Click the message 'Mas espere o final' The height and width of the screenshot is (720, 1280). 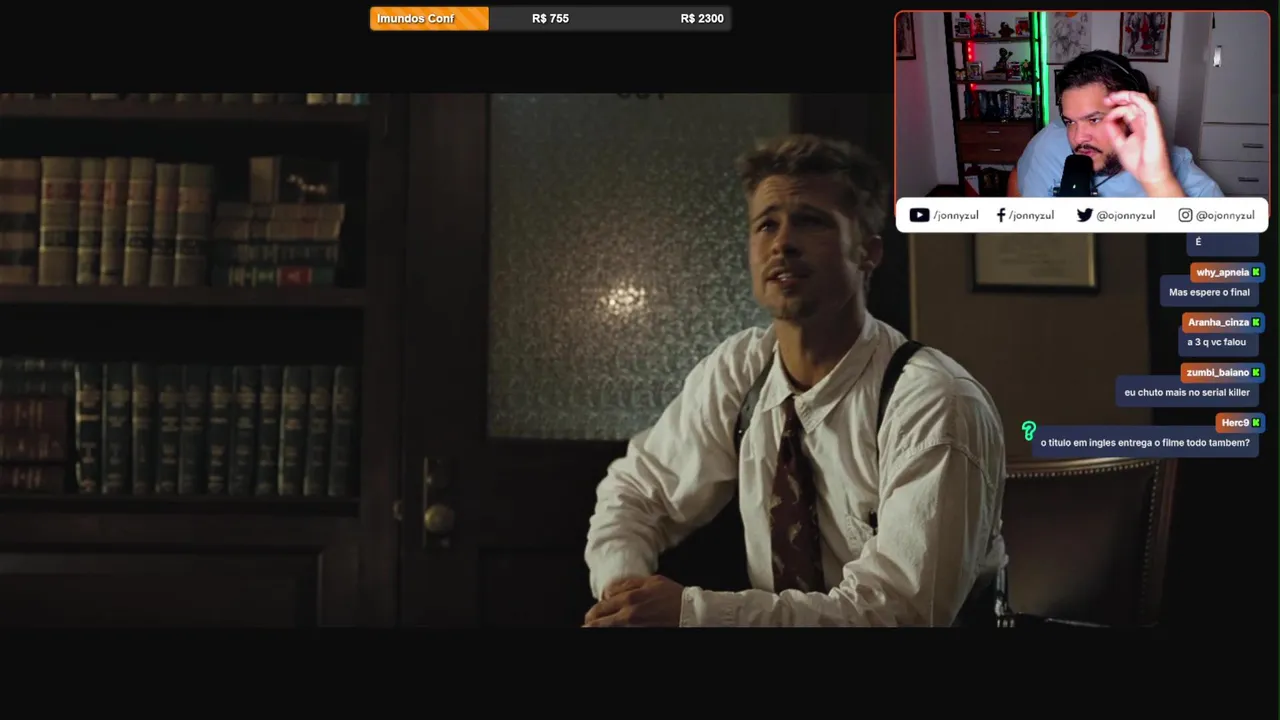(1209, 292)
